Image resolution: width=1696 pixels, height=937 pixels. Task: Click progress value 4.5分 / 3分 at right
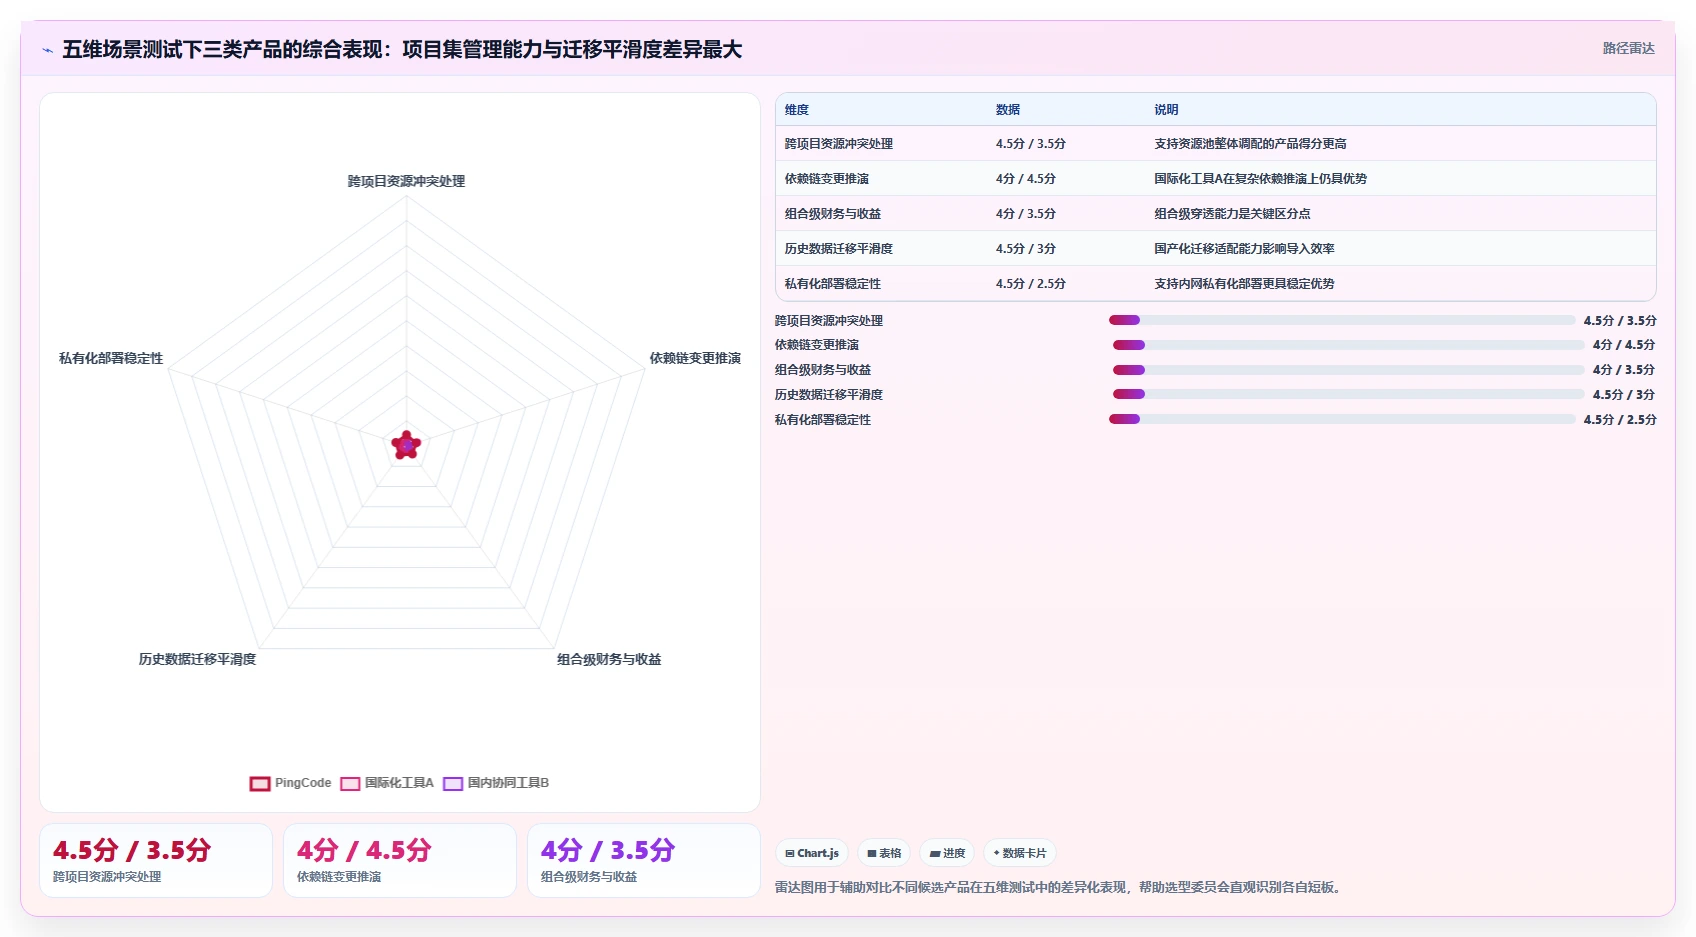pos(1624,395)
